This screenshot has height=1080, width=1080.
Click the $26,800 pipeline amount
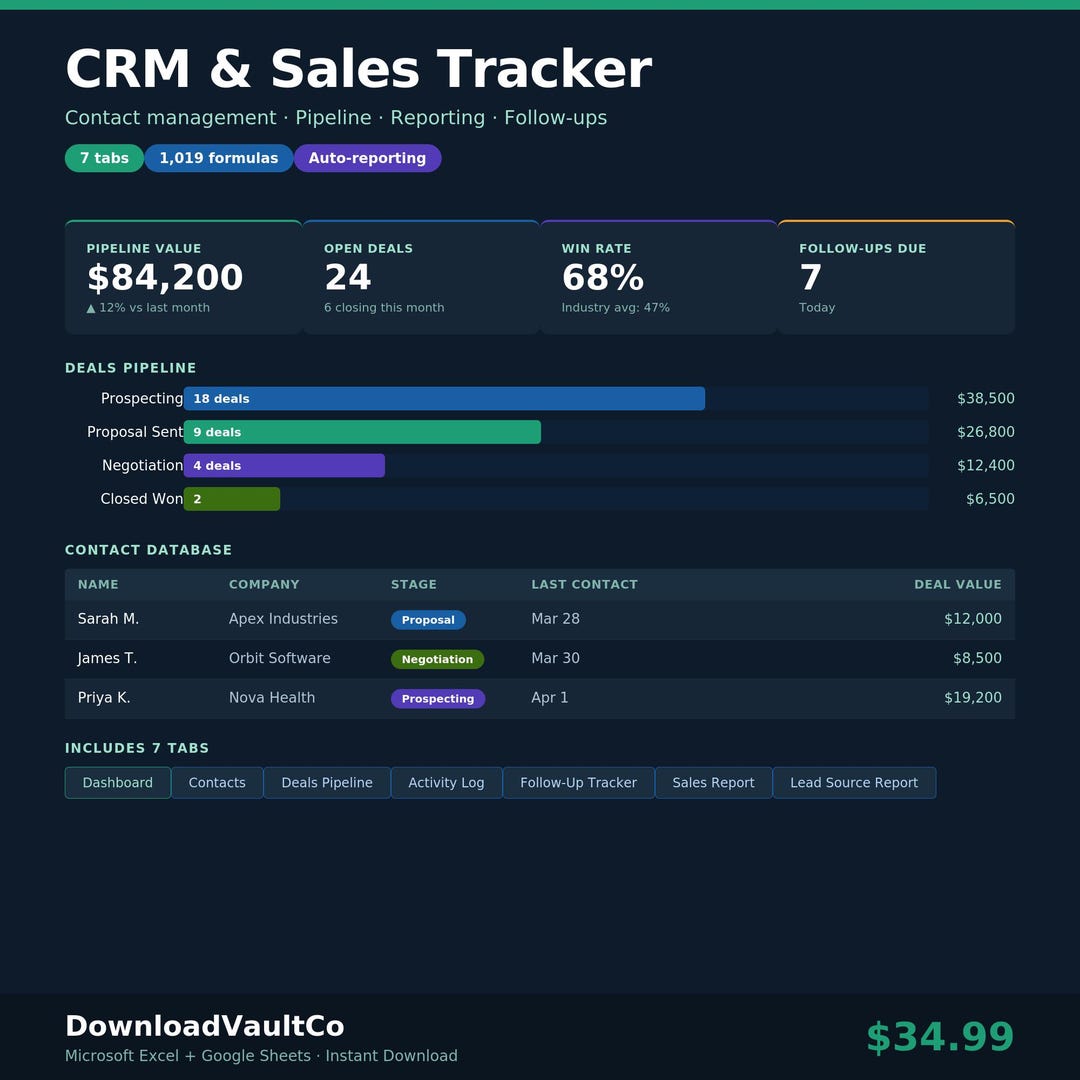pyautogui.click(x=986, y=432)
